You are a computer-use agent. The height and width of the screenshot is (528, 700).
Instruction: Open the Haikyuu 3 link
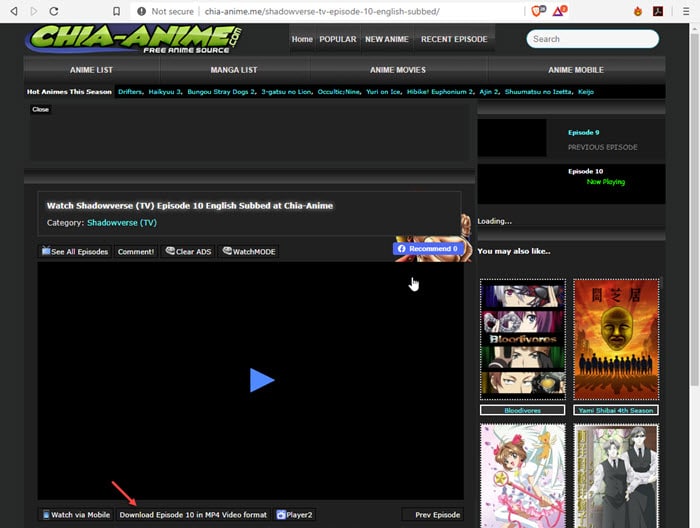164,91
